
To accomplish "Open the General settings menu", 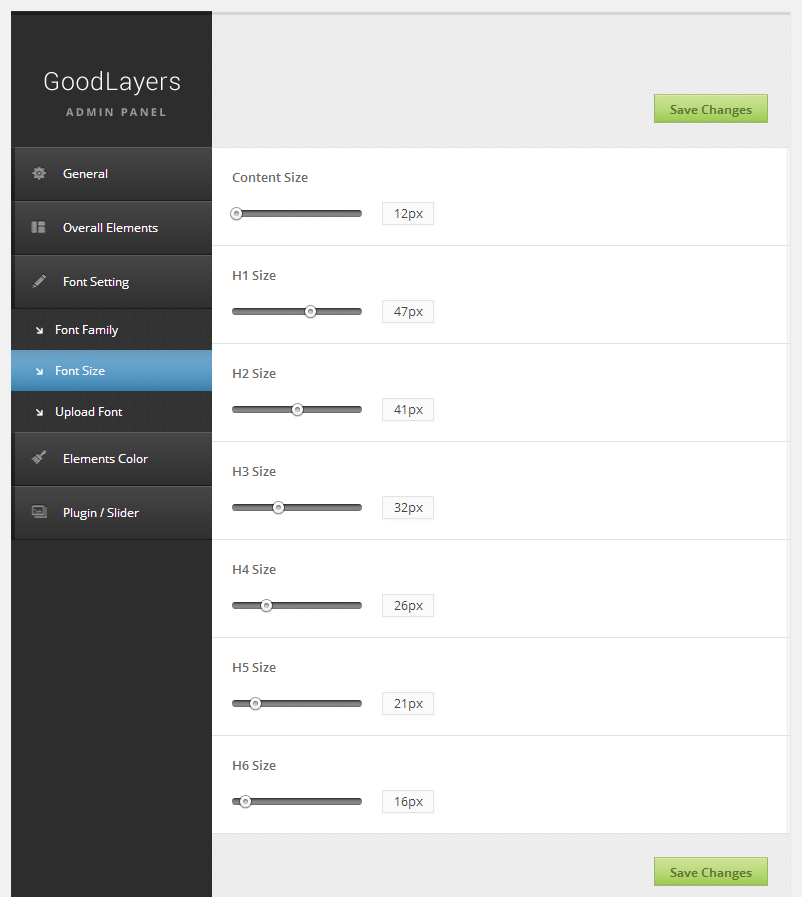I will point(86,174).
